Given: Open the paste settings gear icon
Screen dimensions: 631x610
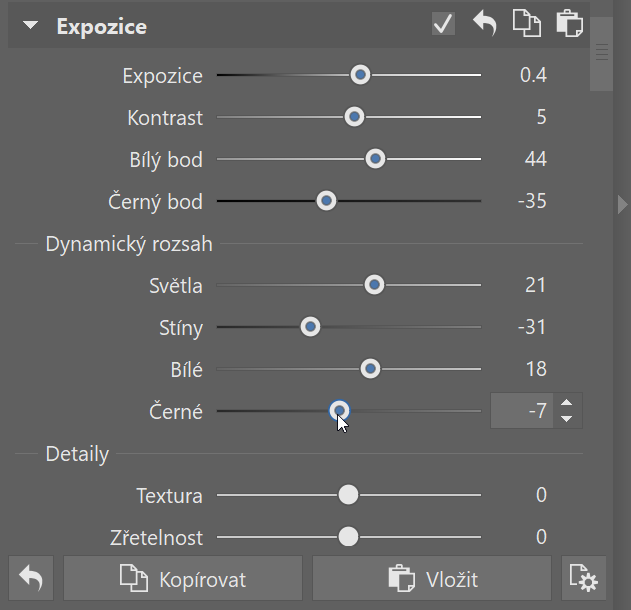Looking at the screenshot, I should 584,578.
